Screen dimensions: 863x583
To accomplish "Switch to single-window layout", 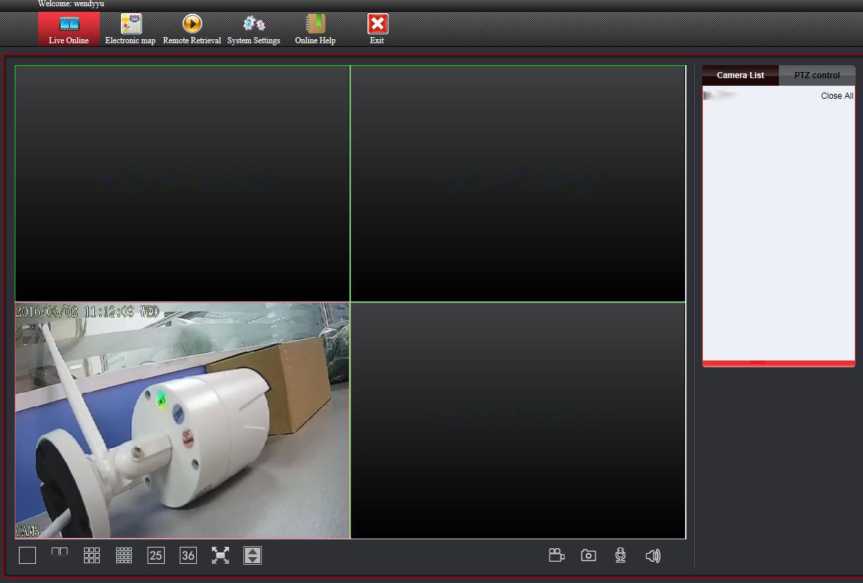I will tap(27, 556).
